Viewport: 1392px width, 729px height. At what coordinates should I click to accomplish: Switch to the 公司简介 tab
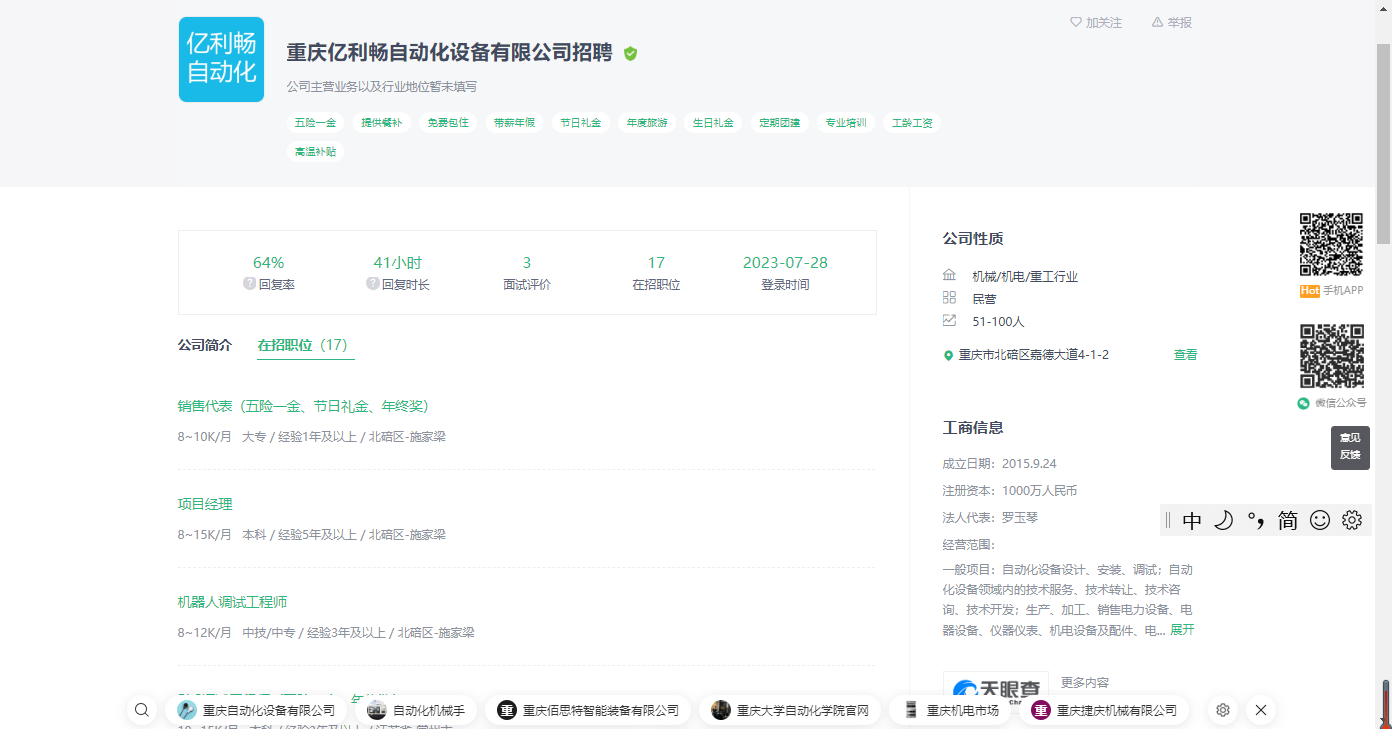point(205,345)
